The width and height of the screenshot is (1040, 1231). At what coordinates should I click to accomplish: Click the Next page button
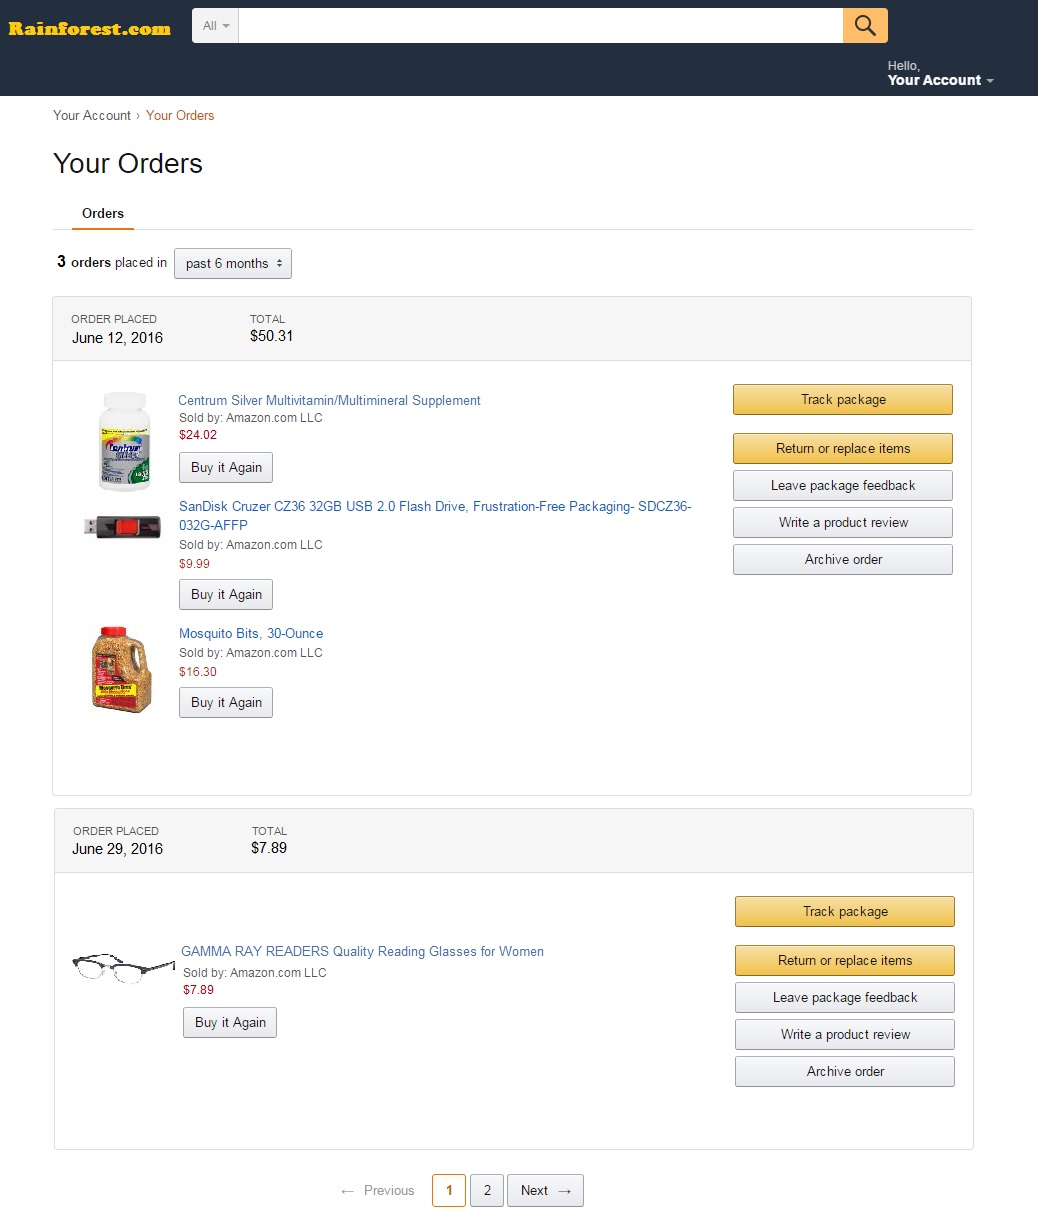pos(545,1190)
